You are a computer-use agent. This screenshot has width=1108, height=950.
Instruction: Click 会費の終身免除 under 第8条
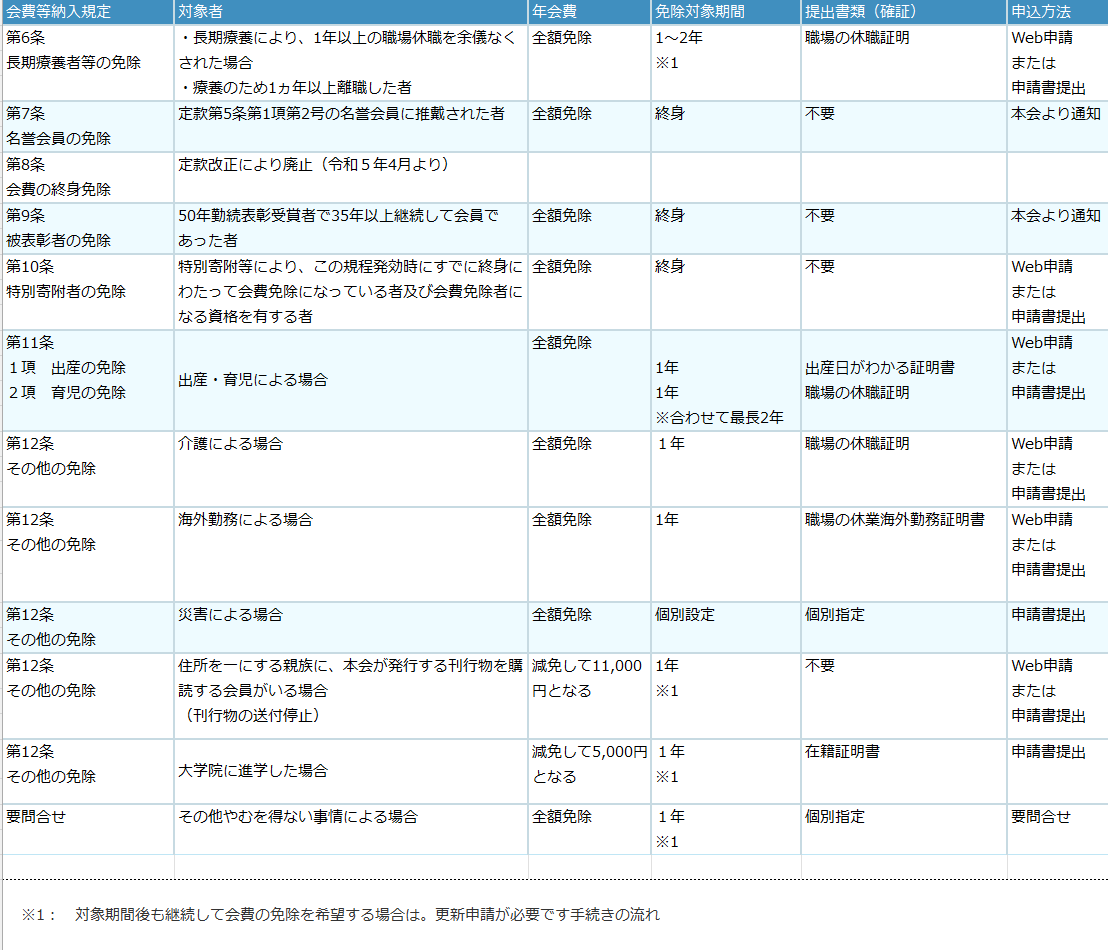(59, 189)
